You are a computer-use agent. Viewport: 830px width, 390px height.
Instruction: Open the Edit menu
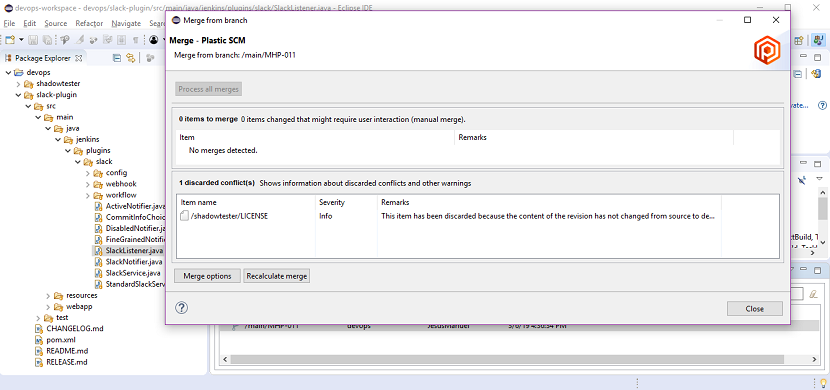point(30,23)
